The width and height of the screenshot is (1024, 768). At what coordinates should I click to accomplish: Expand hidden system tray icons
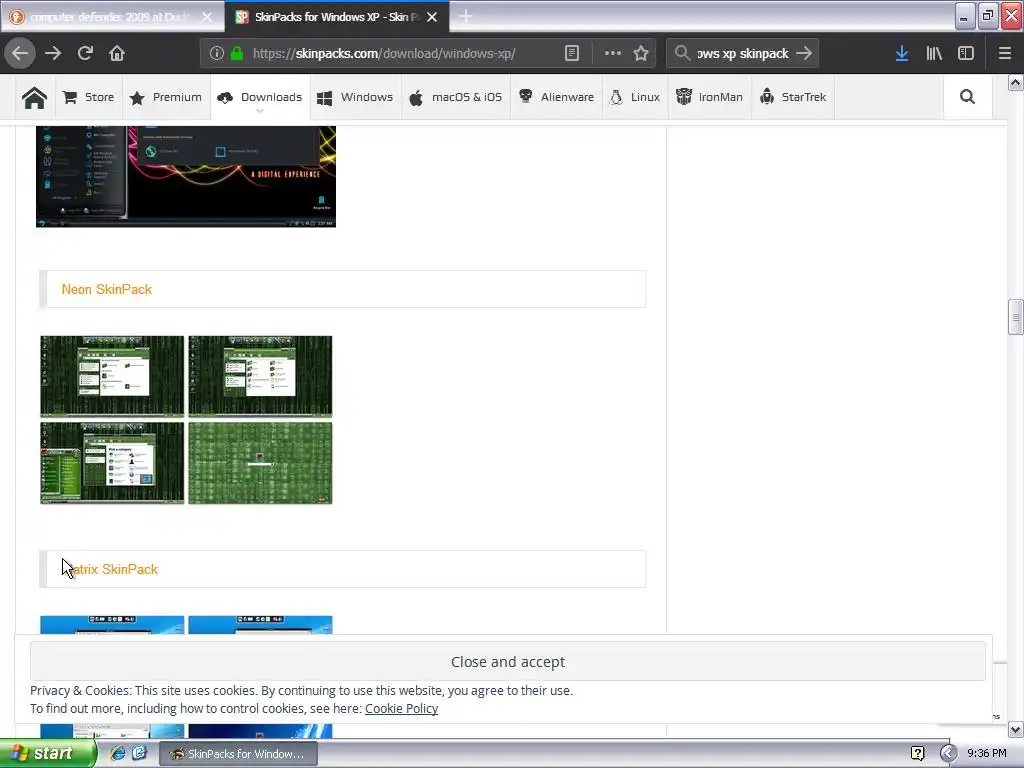click(x=948, y=754)
